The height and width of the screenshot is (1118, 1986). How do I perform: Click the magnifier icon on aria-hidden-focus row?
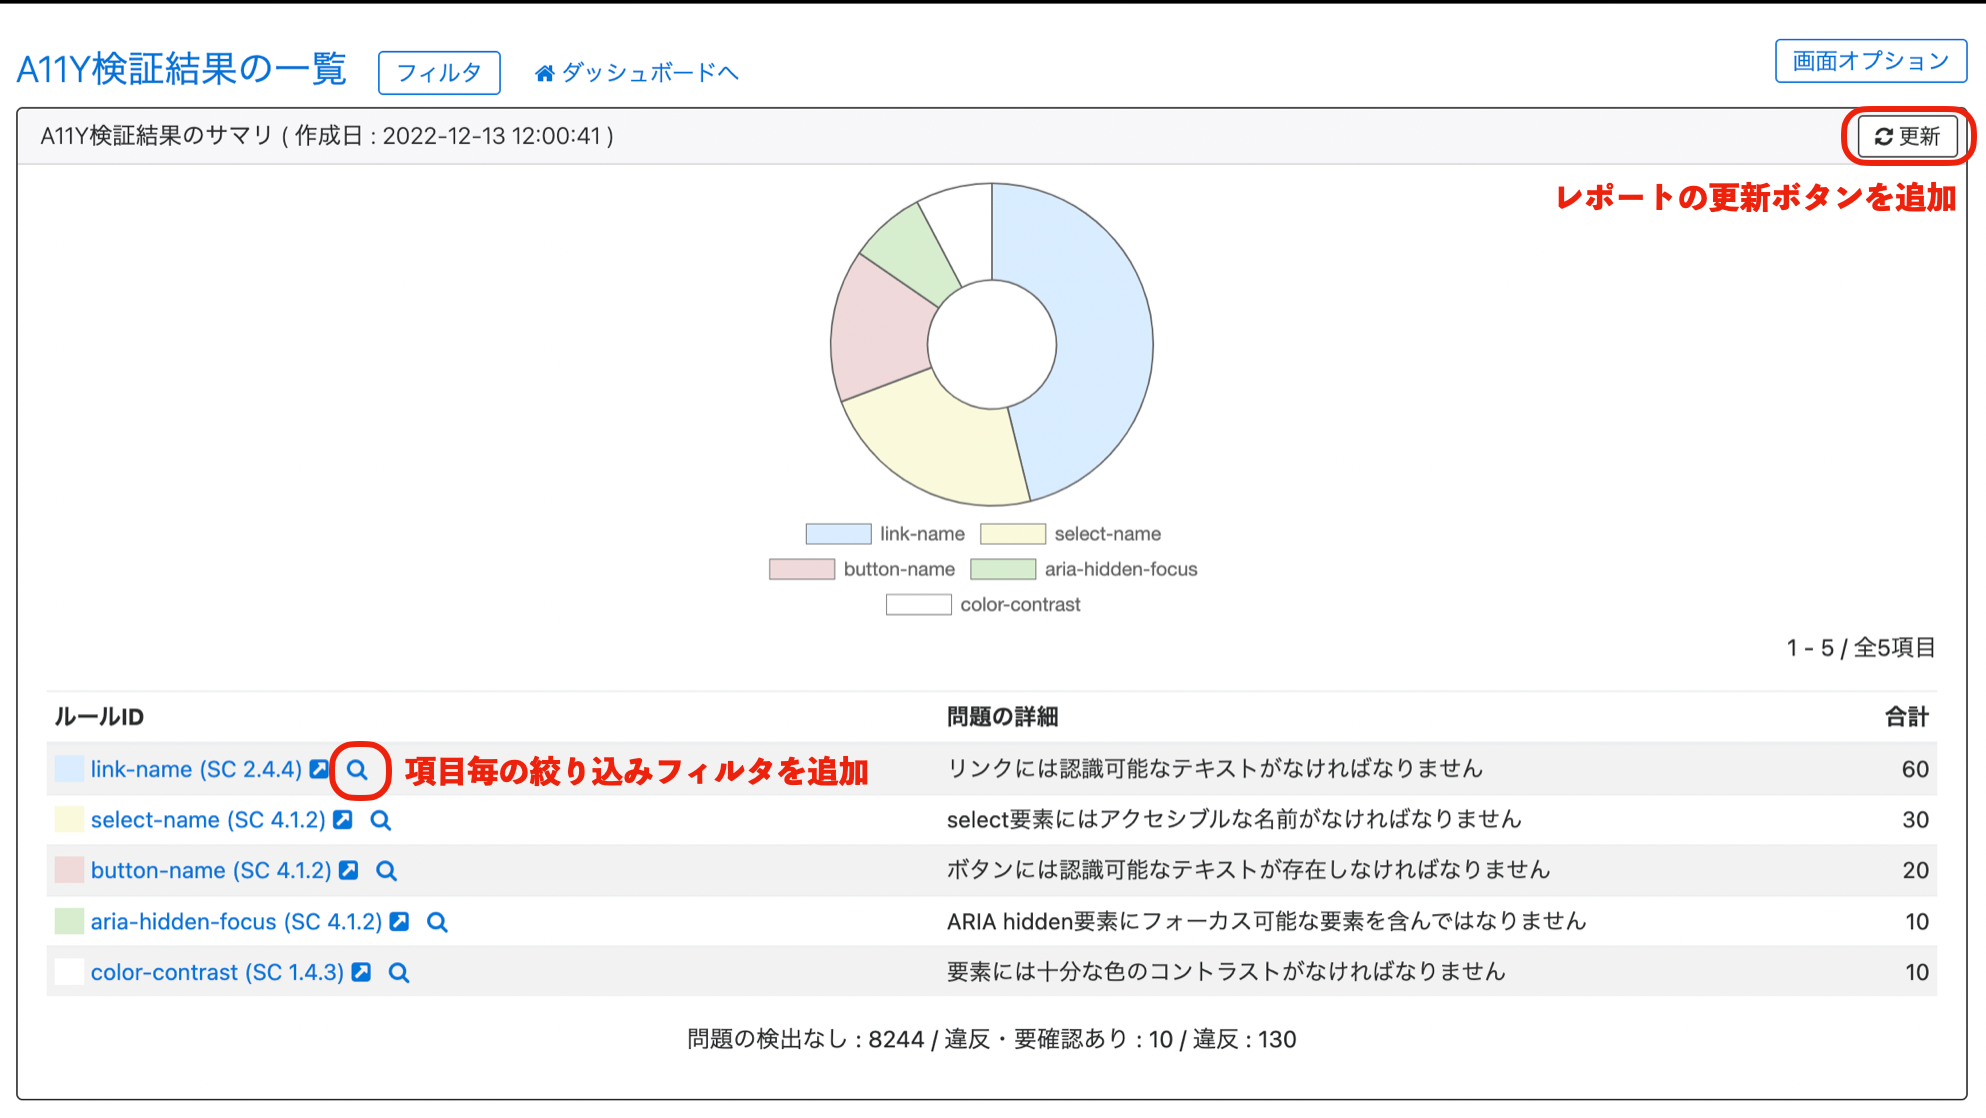pyautogui.click(x=437, y=922)
